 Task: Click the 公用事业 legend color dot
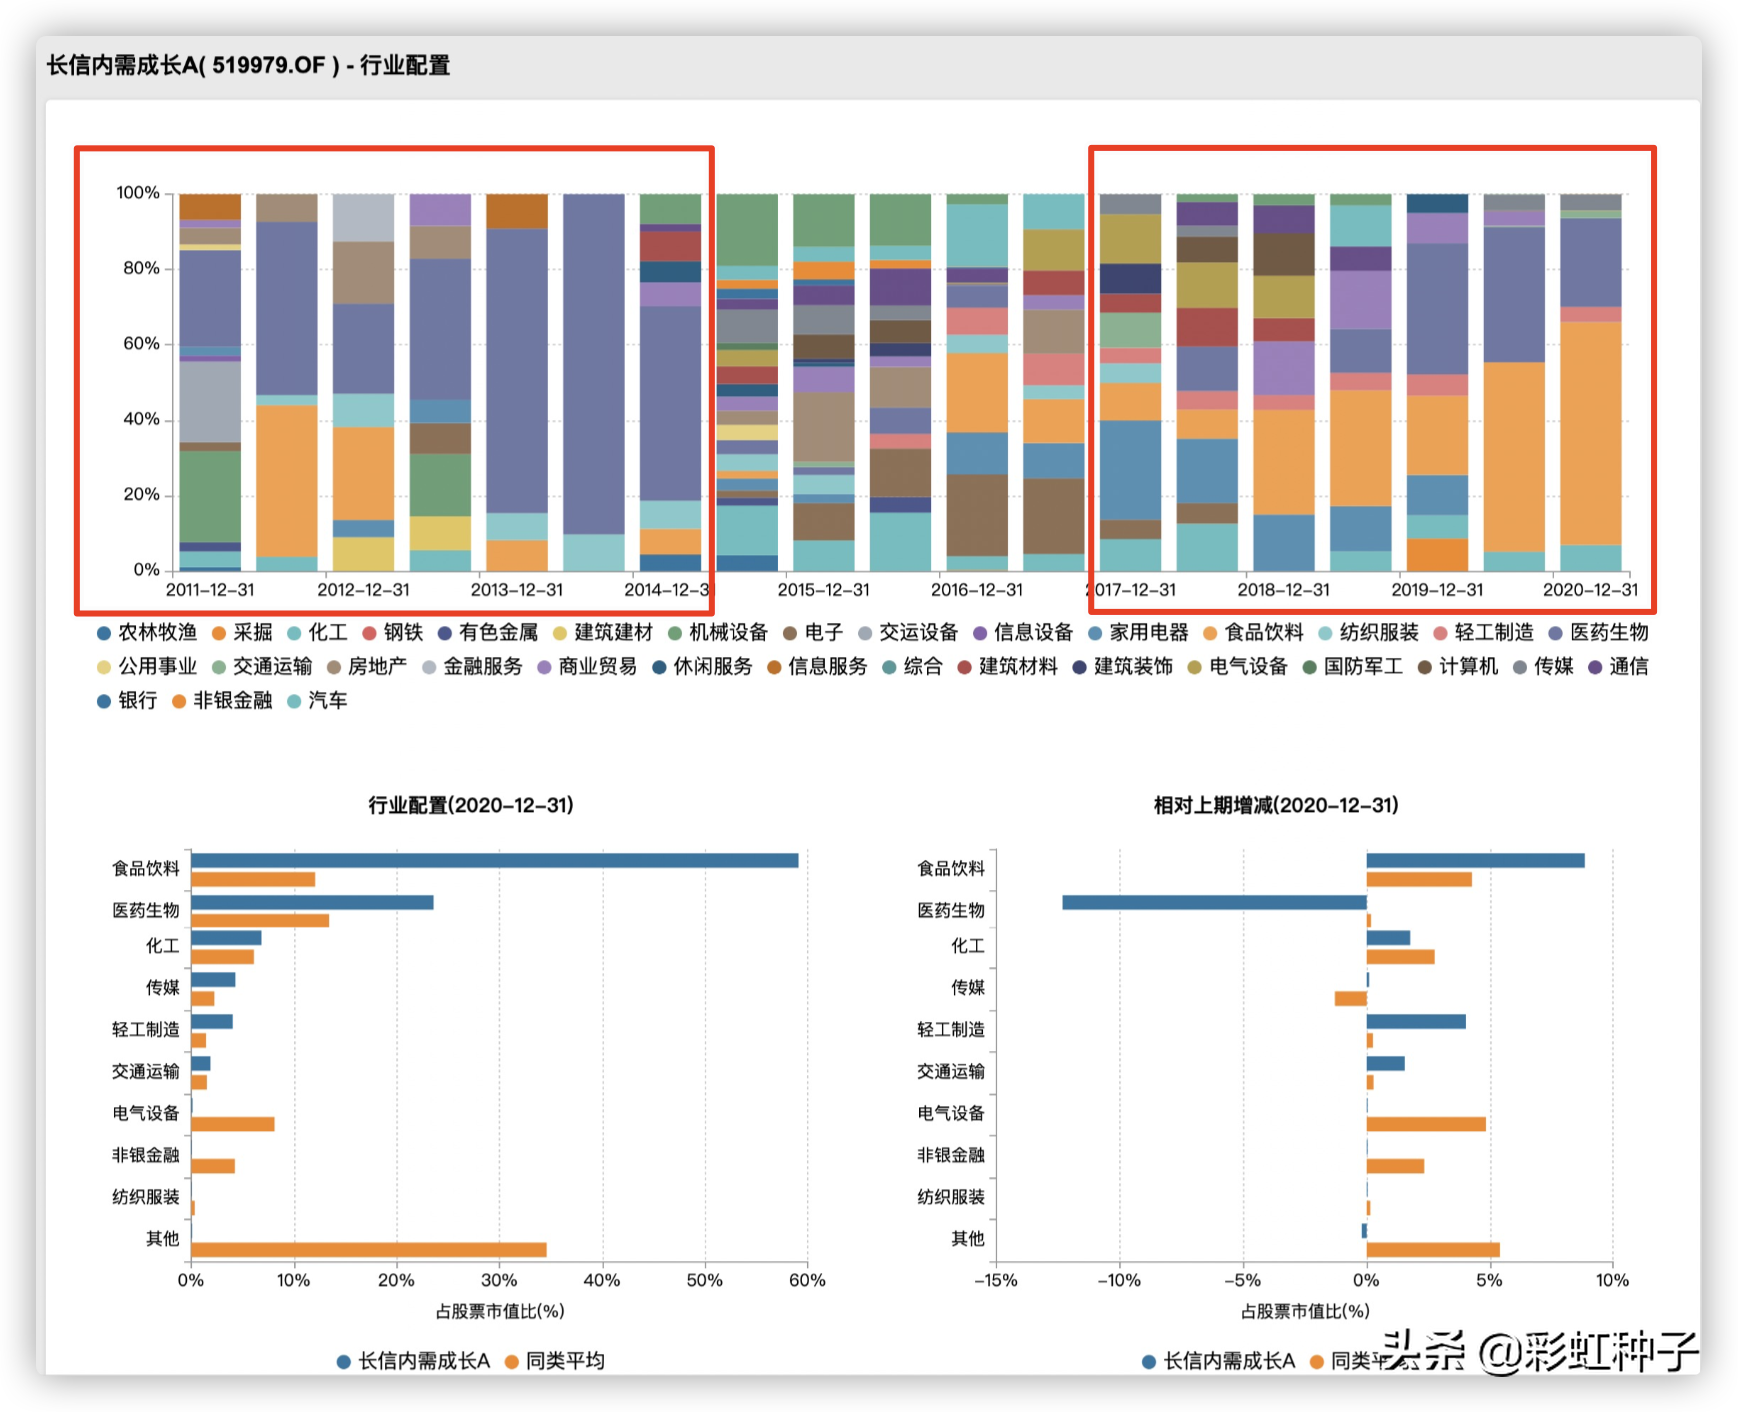pyautogui.click(x=104, y=667)
